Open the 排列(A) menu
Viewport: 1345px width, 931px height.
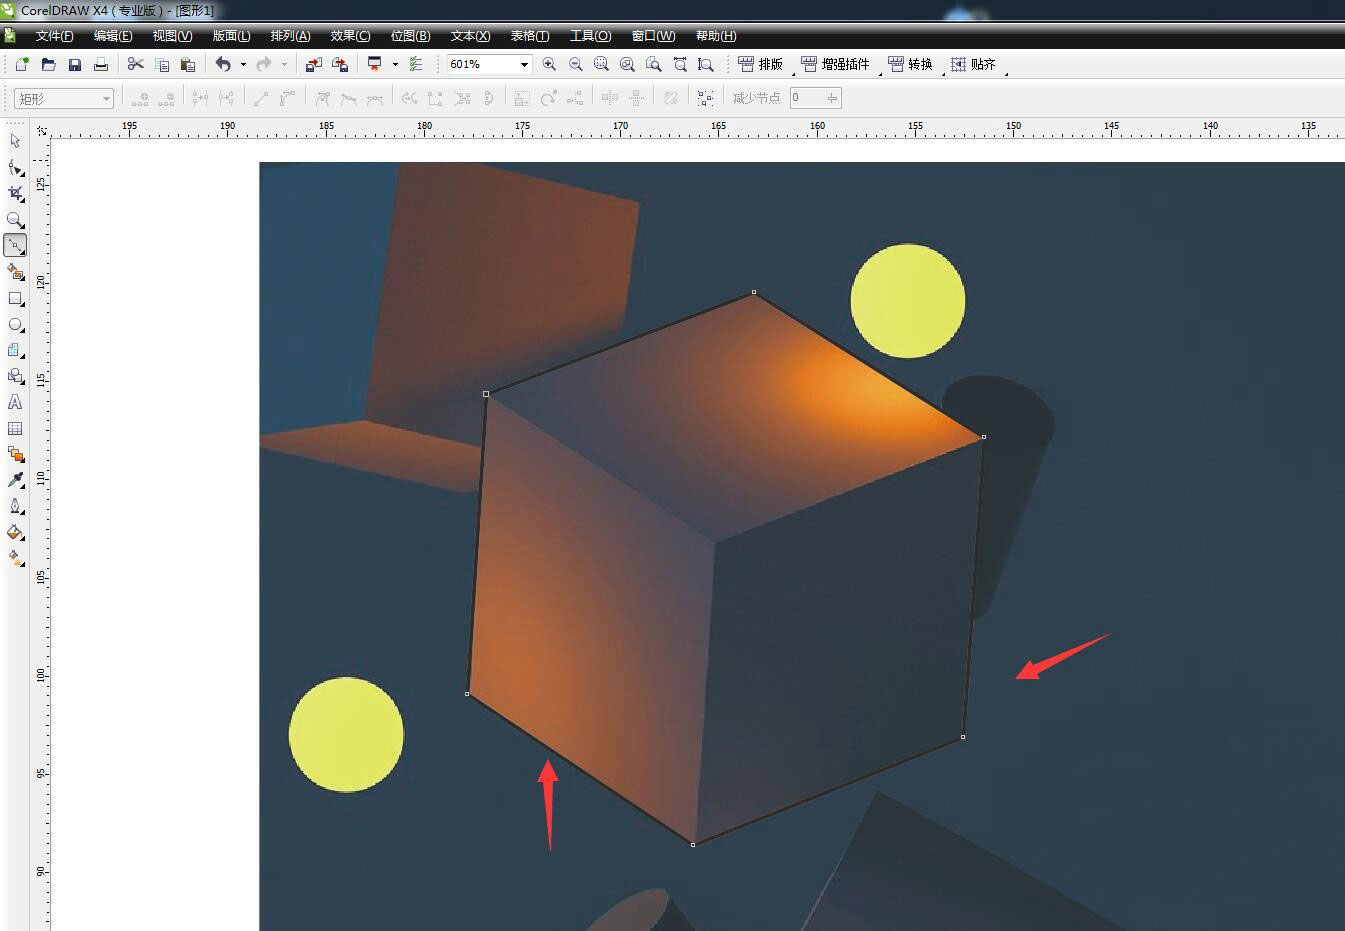(290, 36)
